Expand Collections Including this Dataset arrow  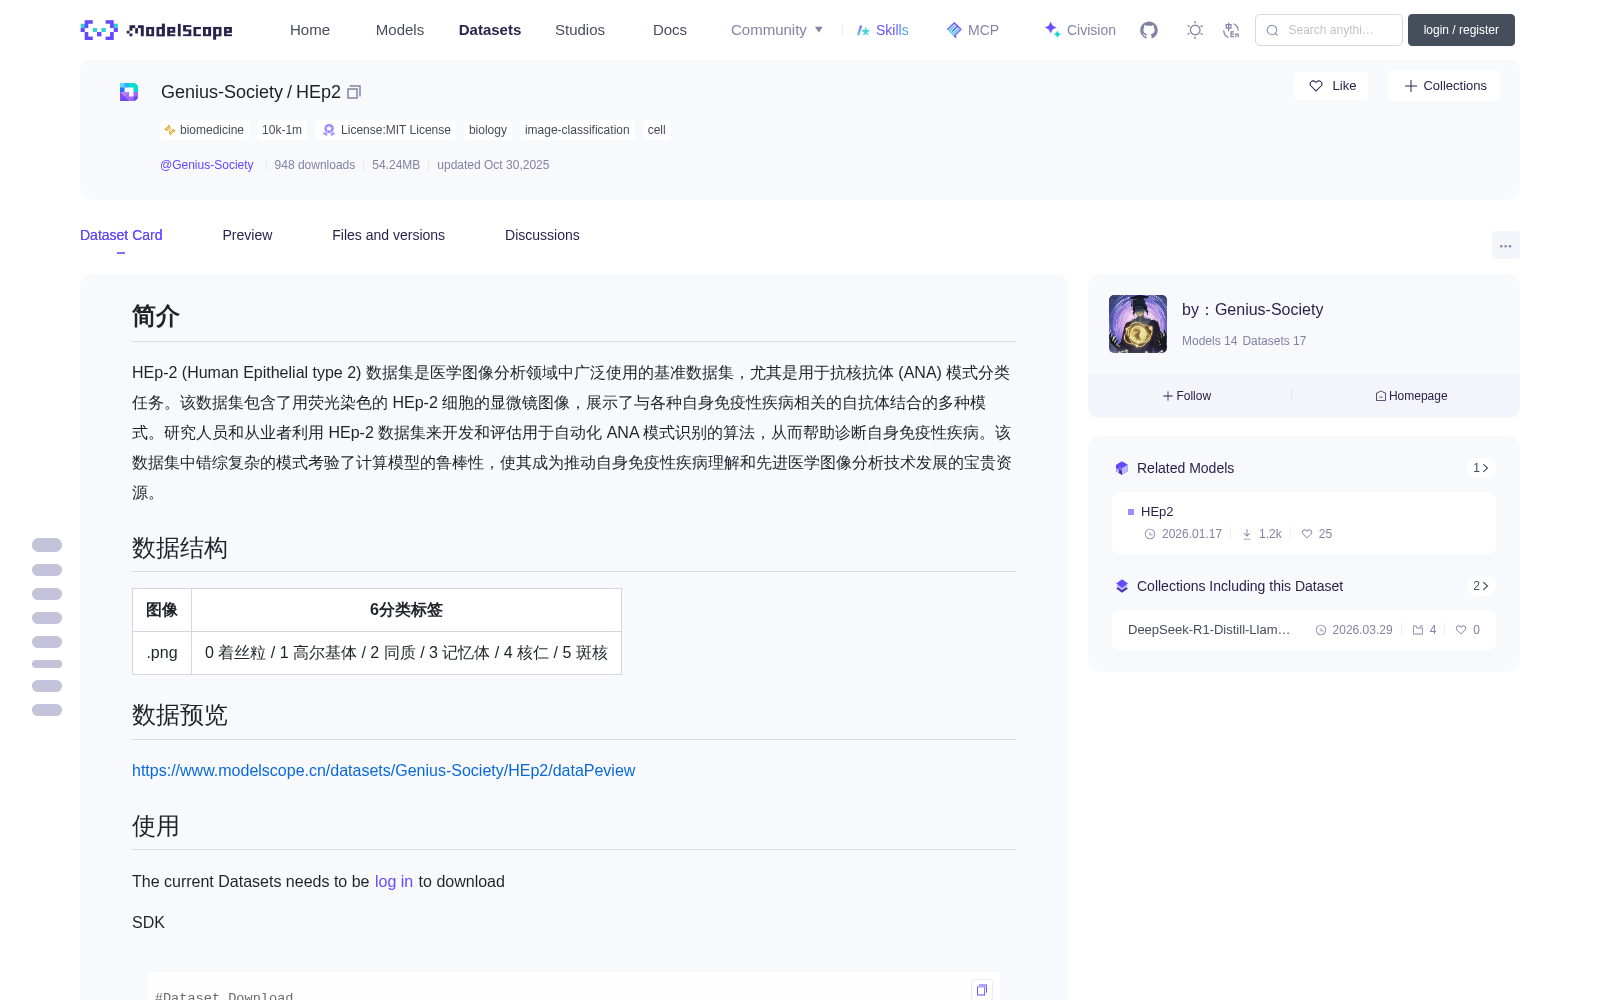pos(1481,586)
